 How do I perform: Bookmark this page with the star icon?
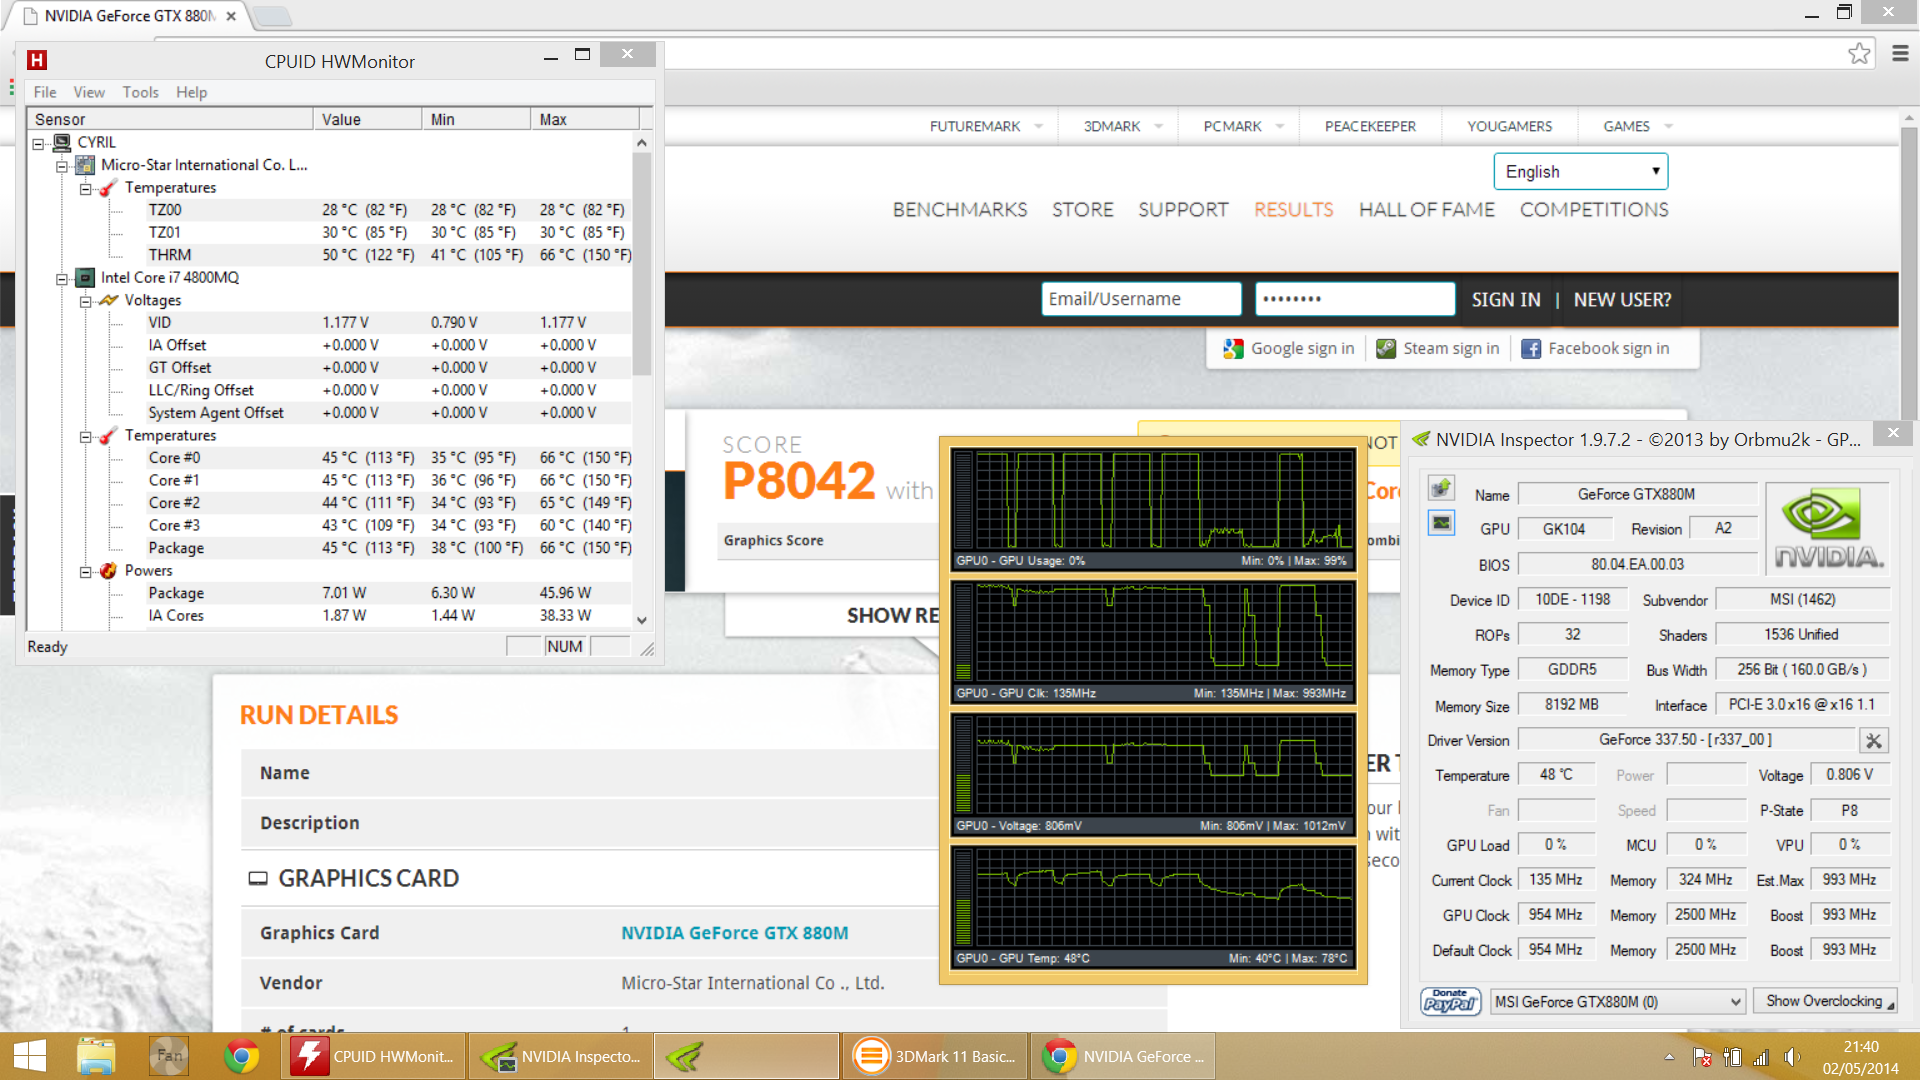click(x=1859, y=53)
